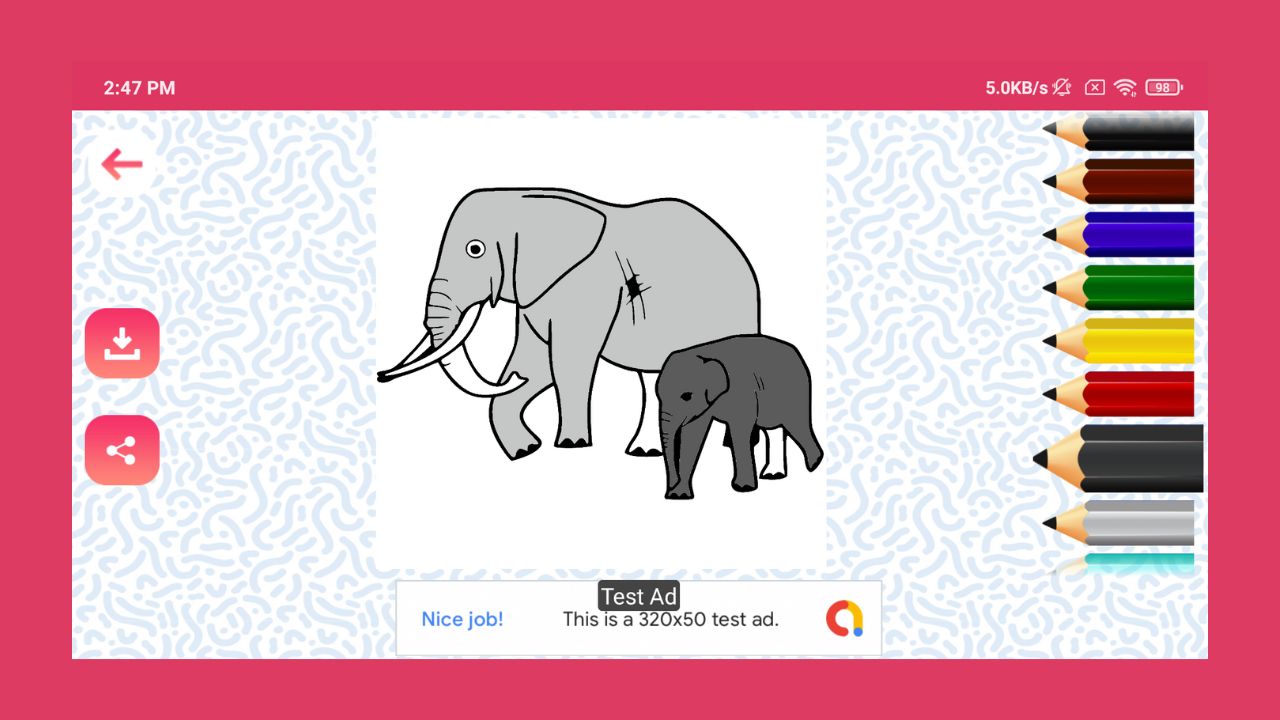The height and width of the screenshot is (720, 1280).
Task: Tap the pink back arrow
Action: [x=122, y=164]
